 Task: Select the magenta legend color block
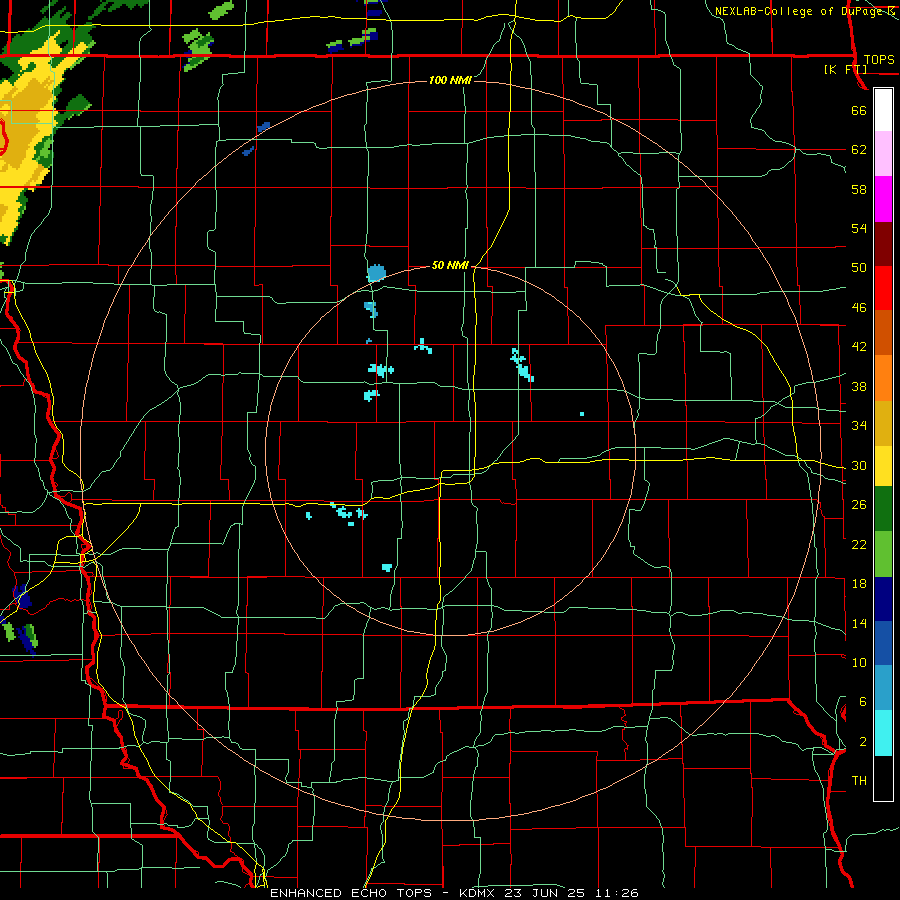[x=883, y=199]
